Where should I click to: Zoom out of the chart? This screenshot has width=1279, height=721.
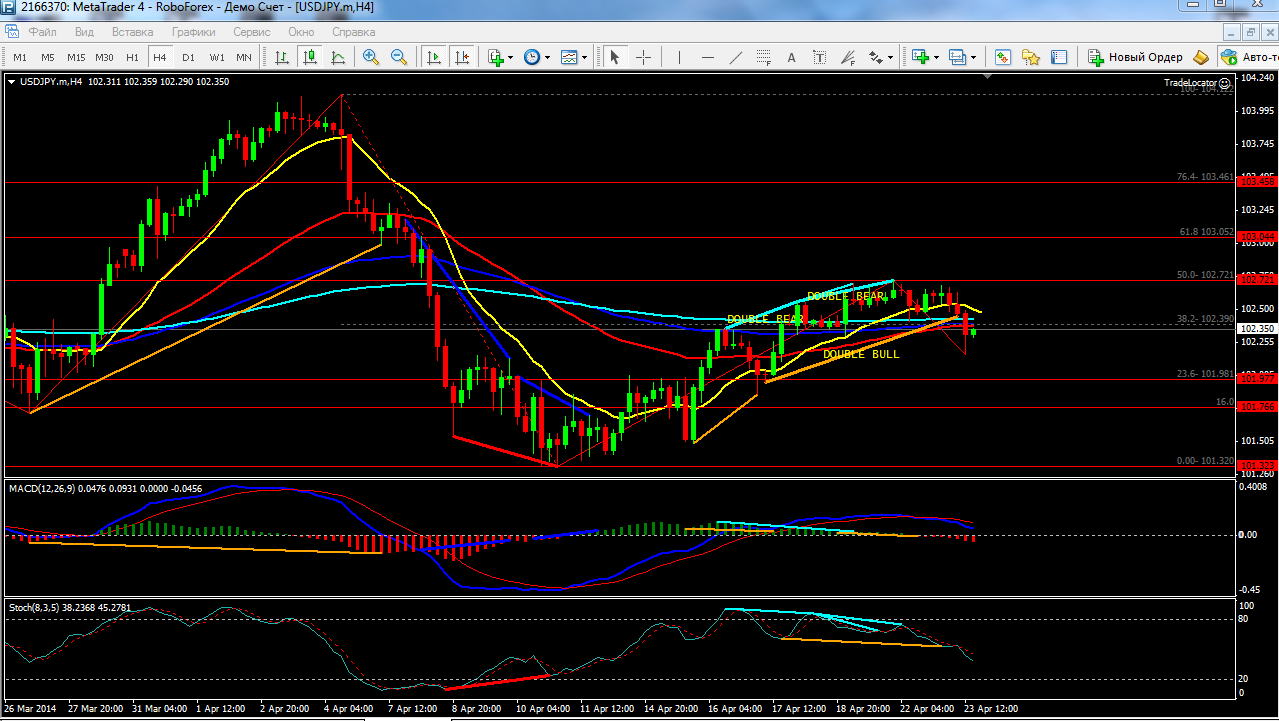[x=399, y=57]
